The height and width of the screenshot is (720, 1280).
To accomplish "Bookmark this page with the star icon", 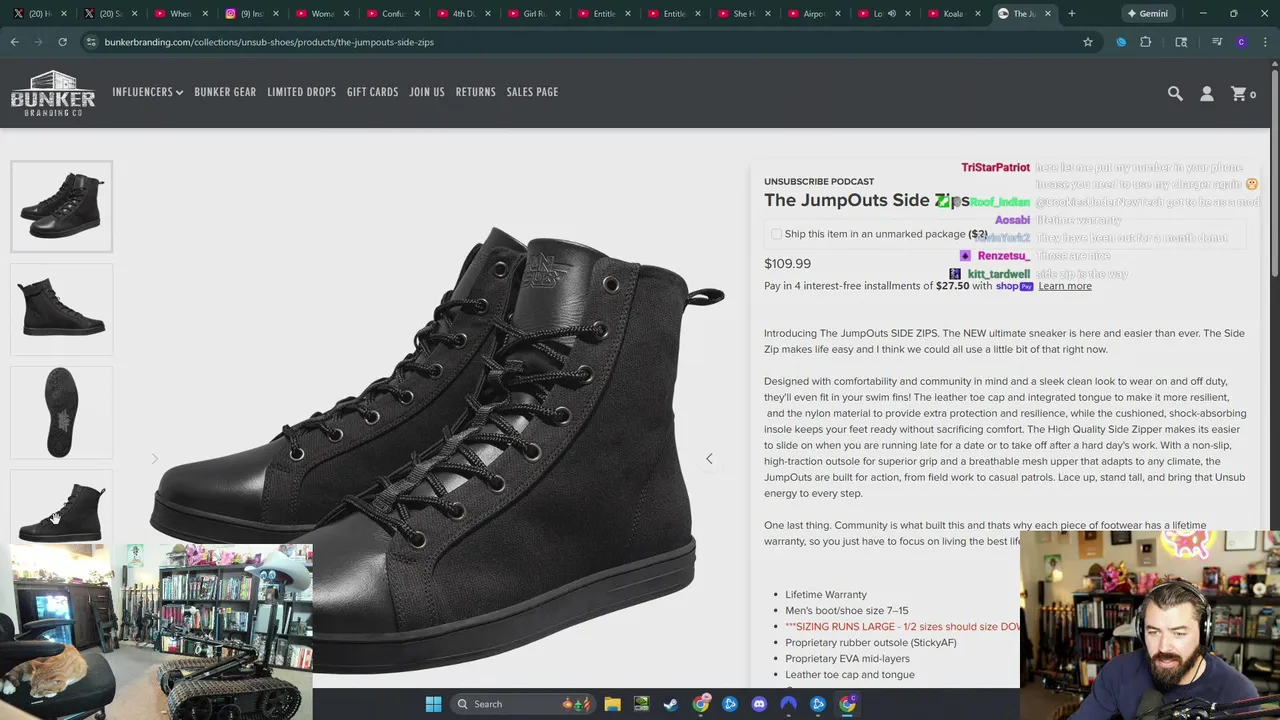I will 1088,42.
